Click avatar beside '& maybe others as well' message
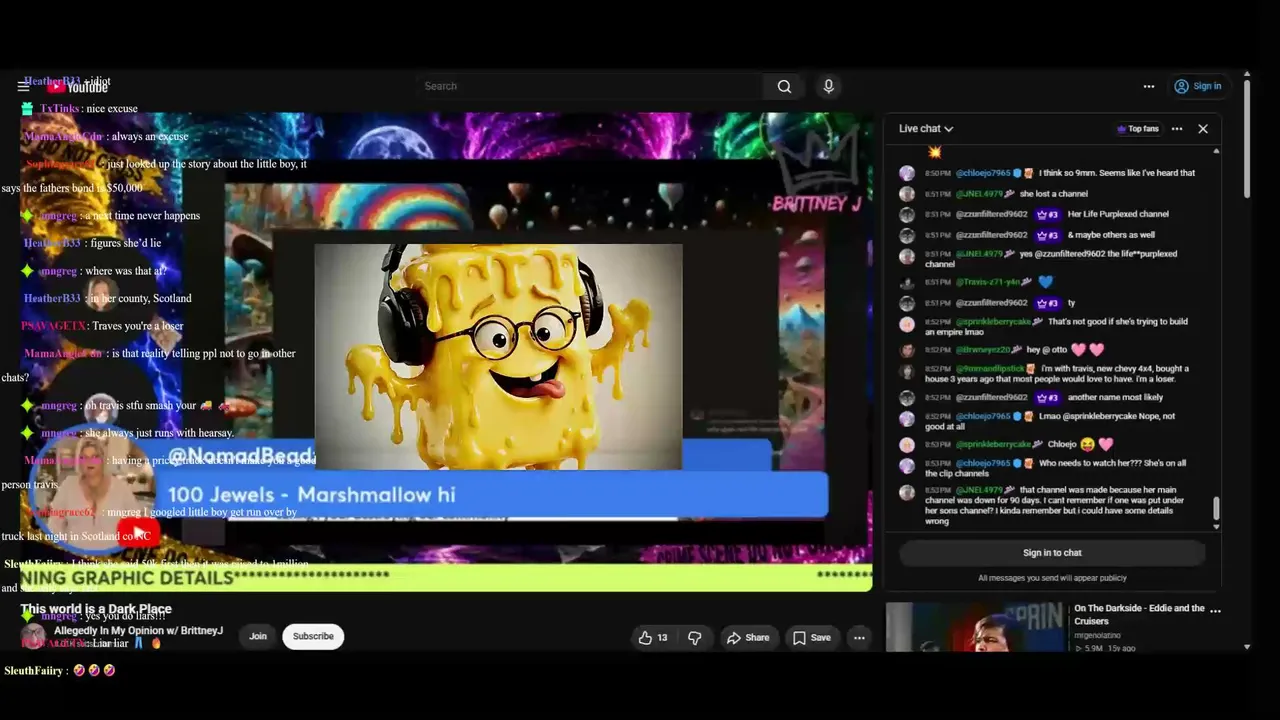This screenshot has height=720, width=1280. [x=907, y=235]
